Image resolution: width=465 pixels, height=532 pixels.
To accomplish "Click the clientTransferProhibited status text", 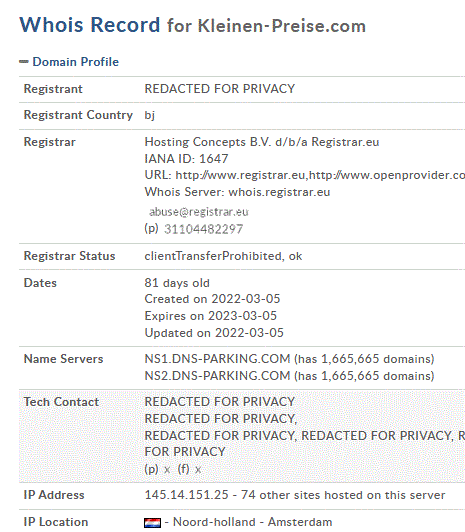I will pos(214,256).
